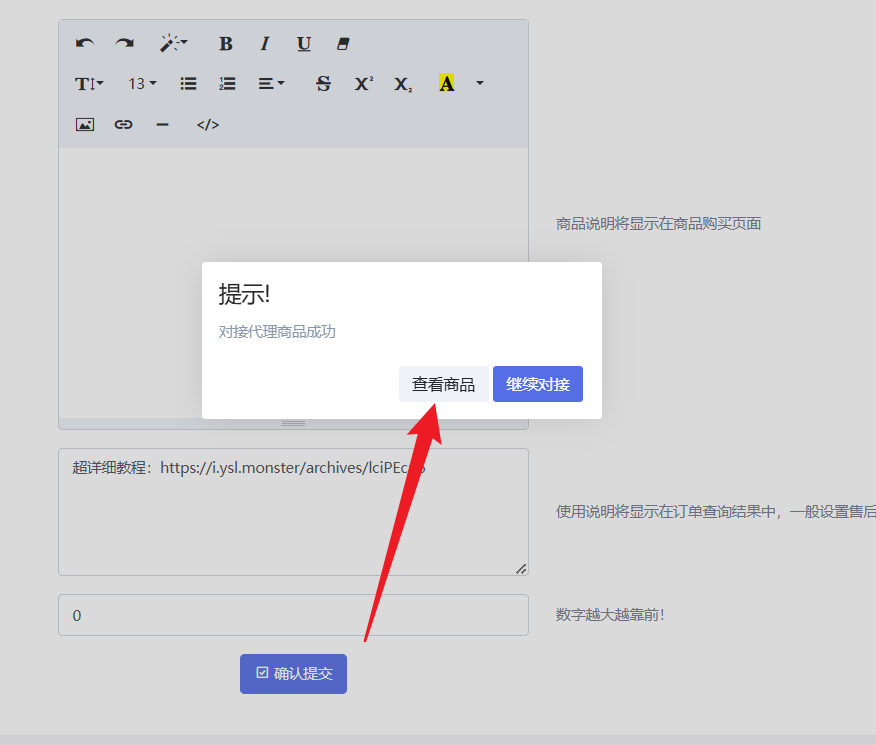876x745 pixels.
Task: Toggle Italic text formatting
Action: tap(265, 44)
